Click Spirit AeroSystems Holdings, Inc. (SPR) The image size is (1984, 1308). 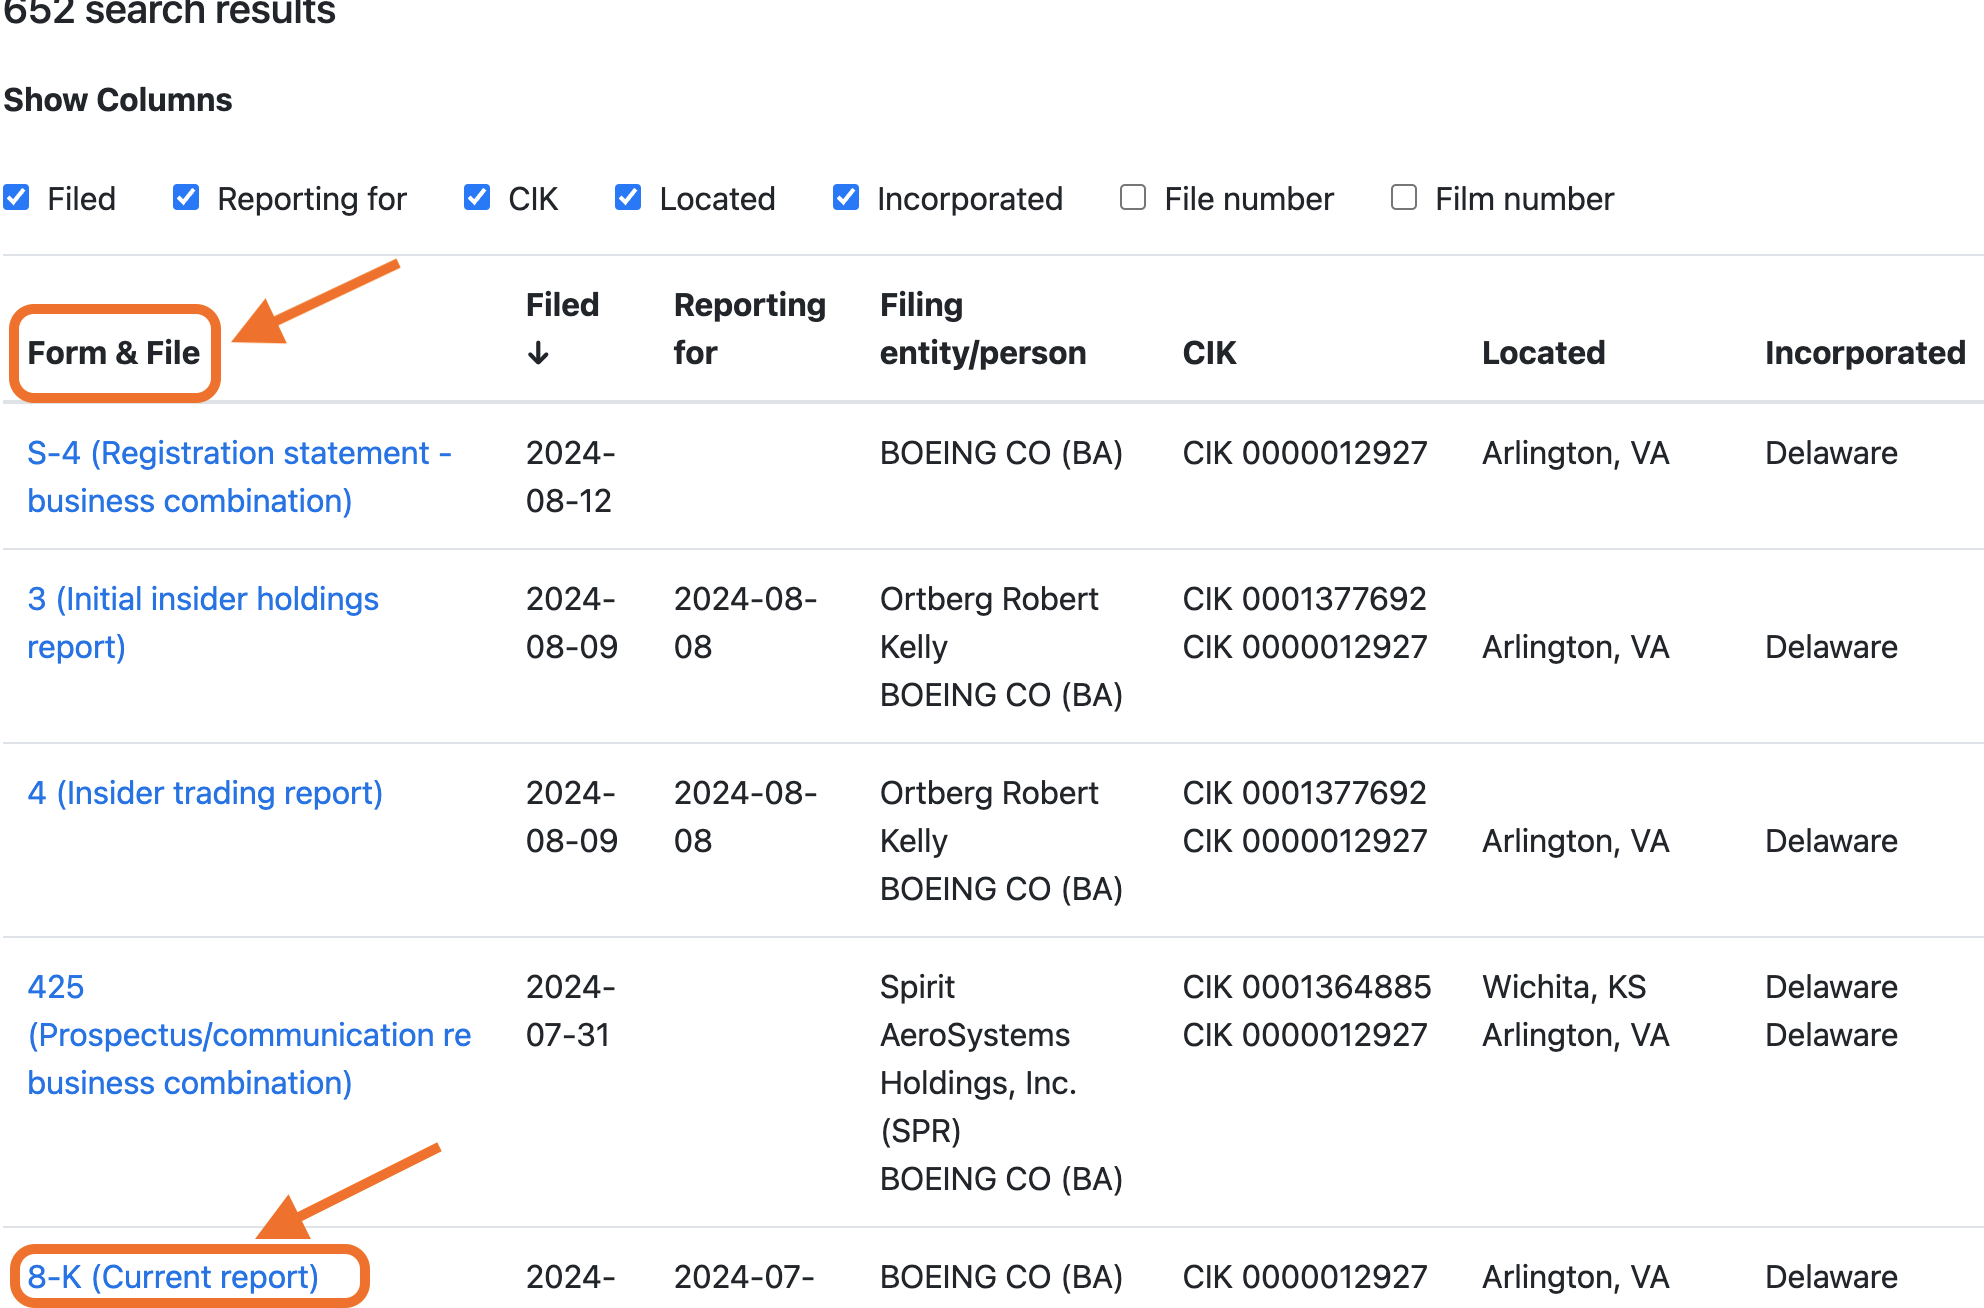978,1059
